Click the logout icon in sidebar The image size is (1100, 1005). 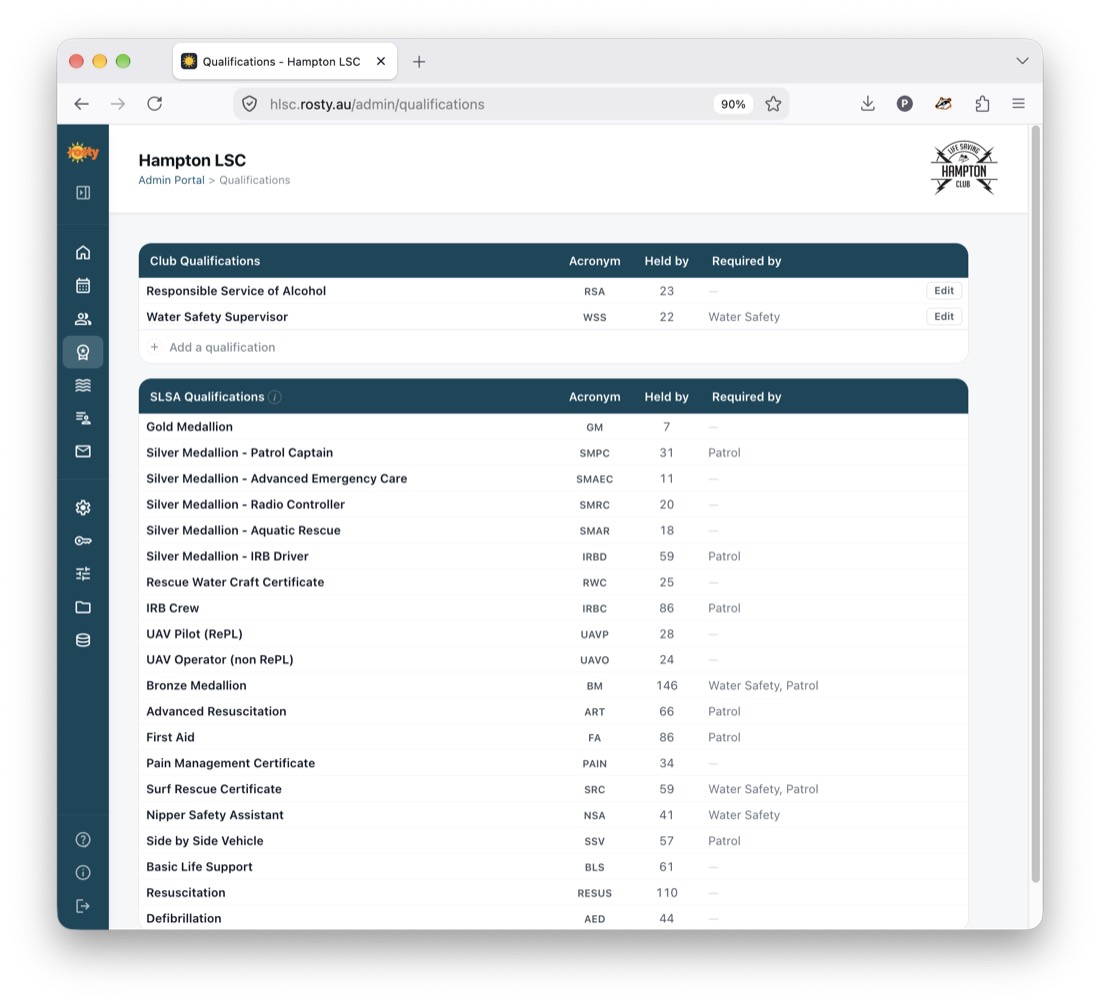click(x=83, y=906)
